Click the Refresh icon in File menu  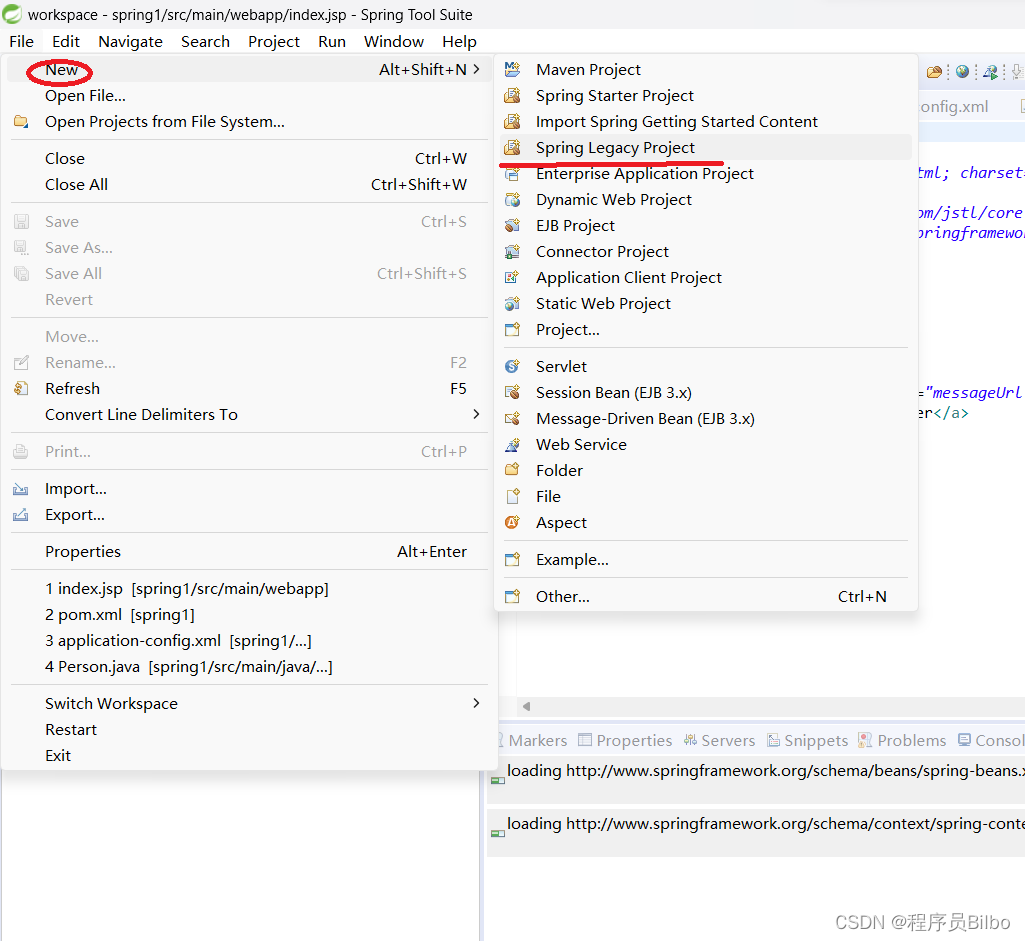click(x=21, y=389)
